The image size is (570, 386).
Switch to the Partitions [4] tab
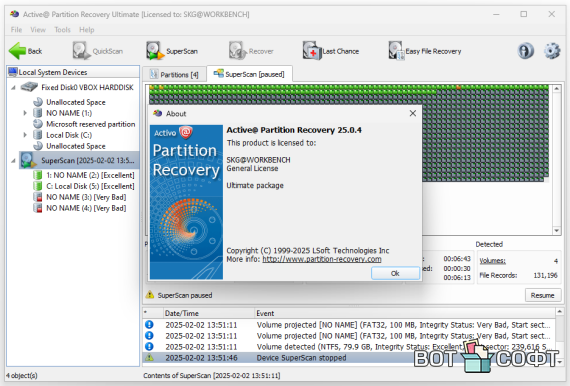point(174,75)
